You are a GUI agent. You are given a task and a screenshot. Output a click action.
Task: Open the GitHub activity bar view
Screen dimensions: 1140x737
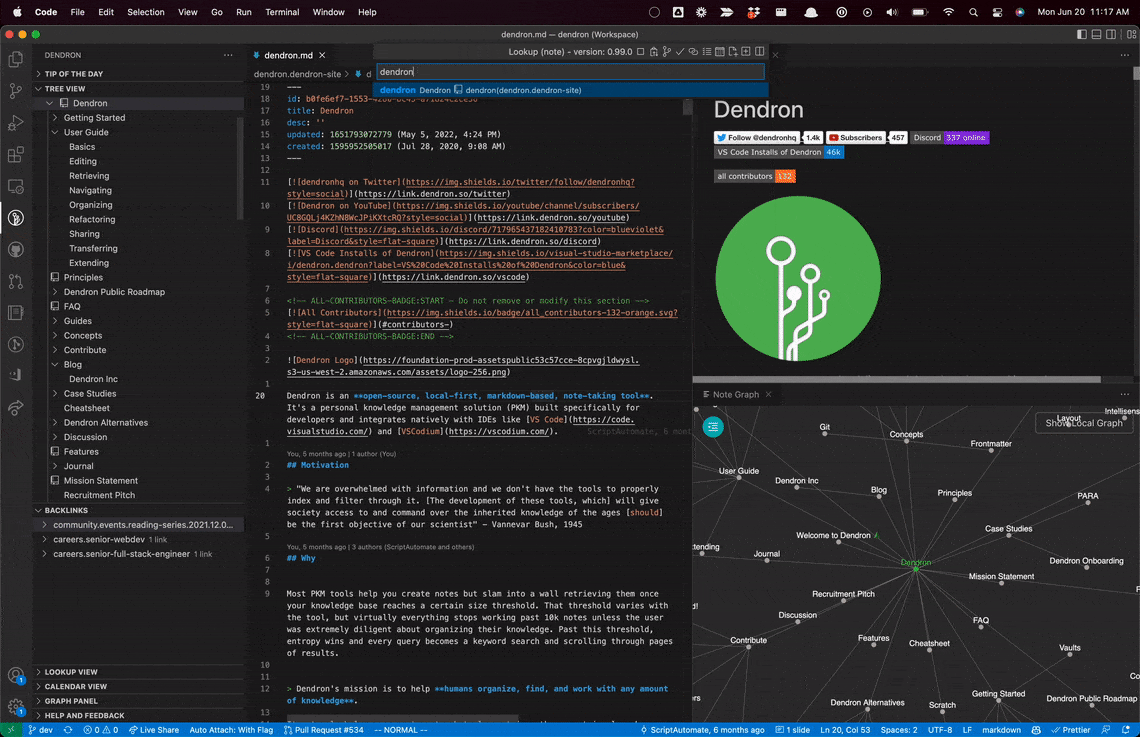[15, 249]
